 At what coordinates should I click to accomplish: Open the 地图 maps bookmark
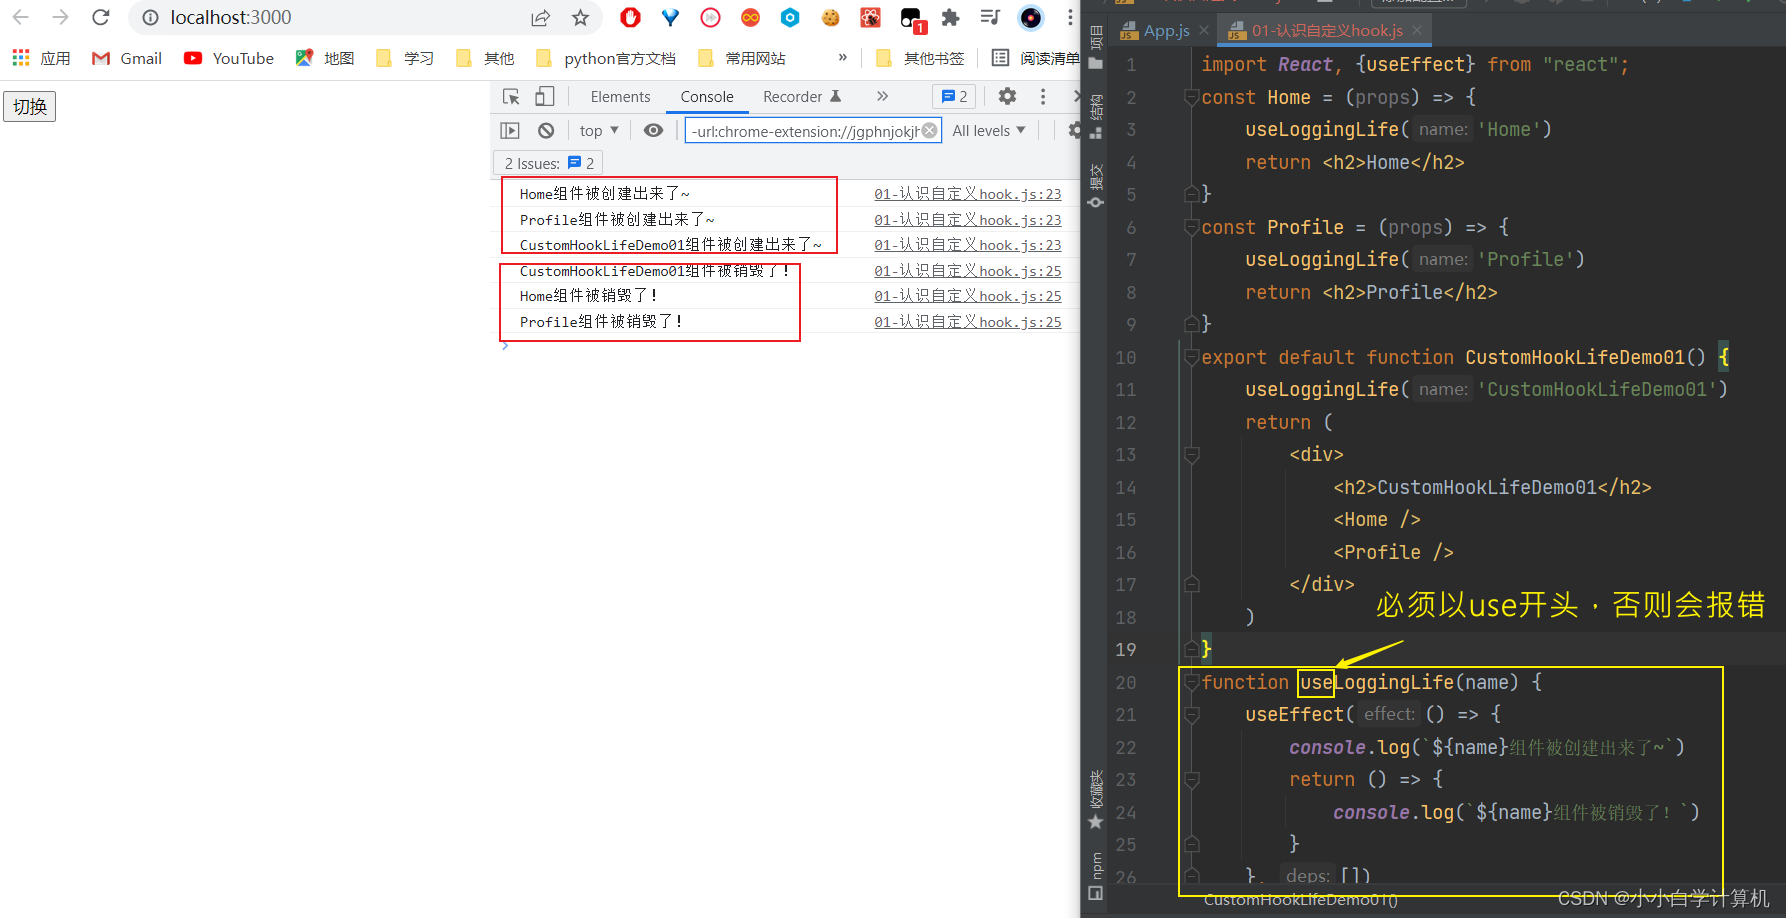(325, 58)
